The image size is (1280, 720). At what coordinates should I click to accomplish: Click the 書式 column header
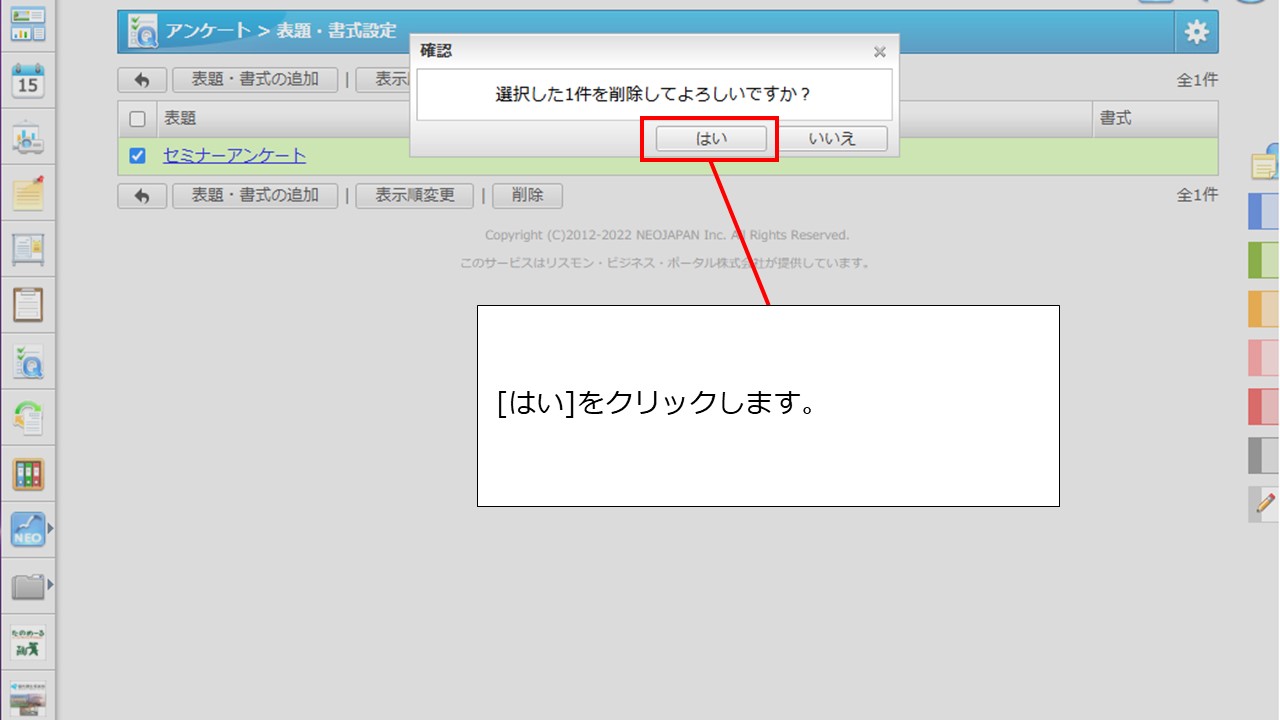click(1116, 119)
